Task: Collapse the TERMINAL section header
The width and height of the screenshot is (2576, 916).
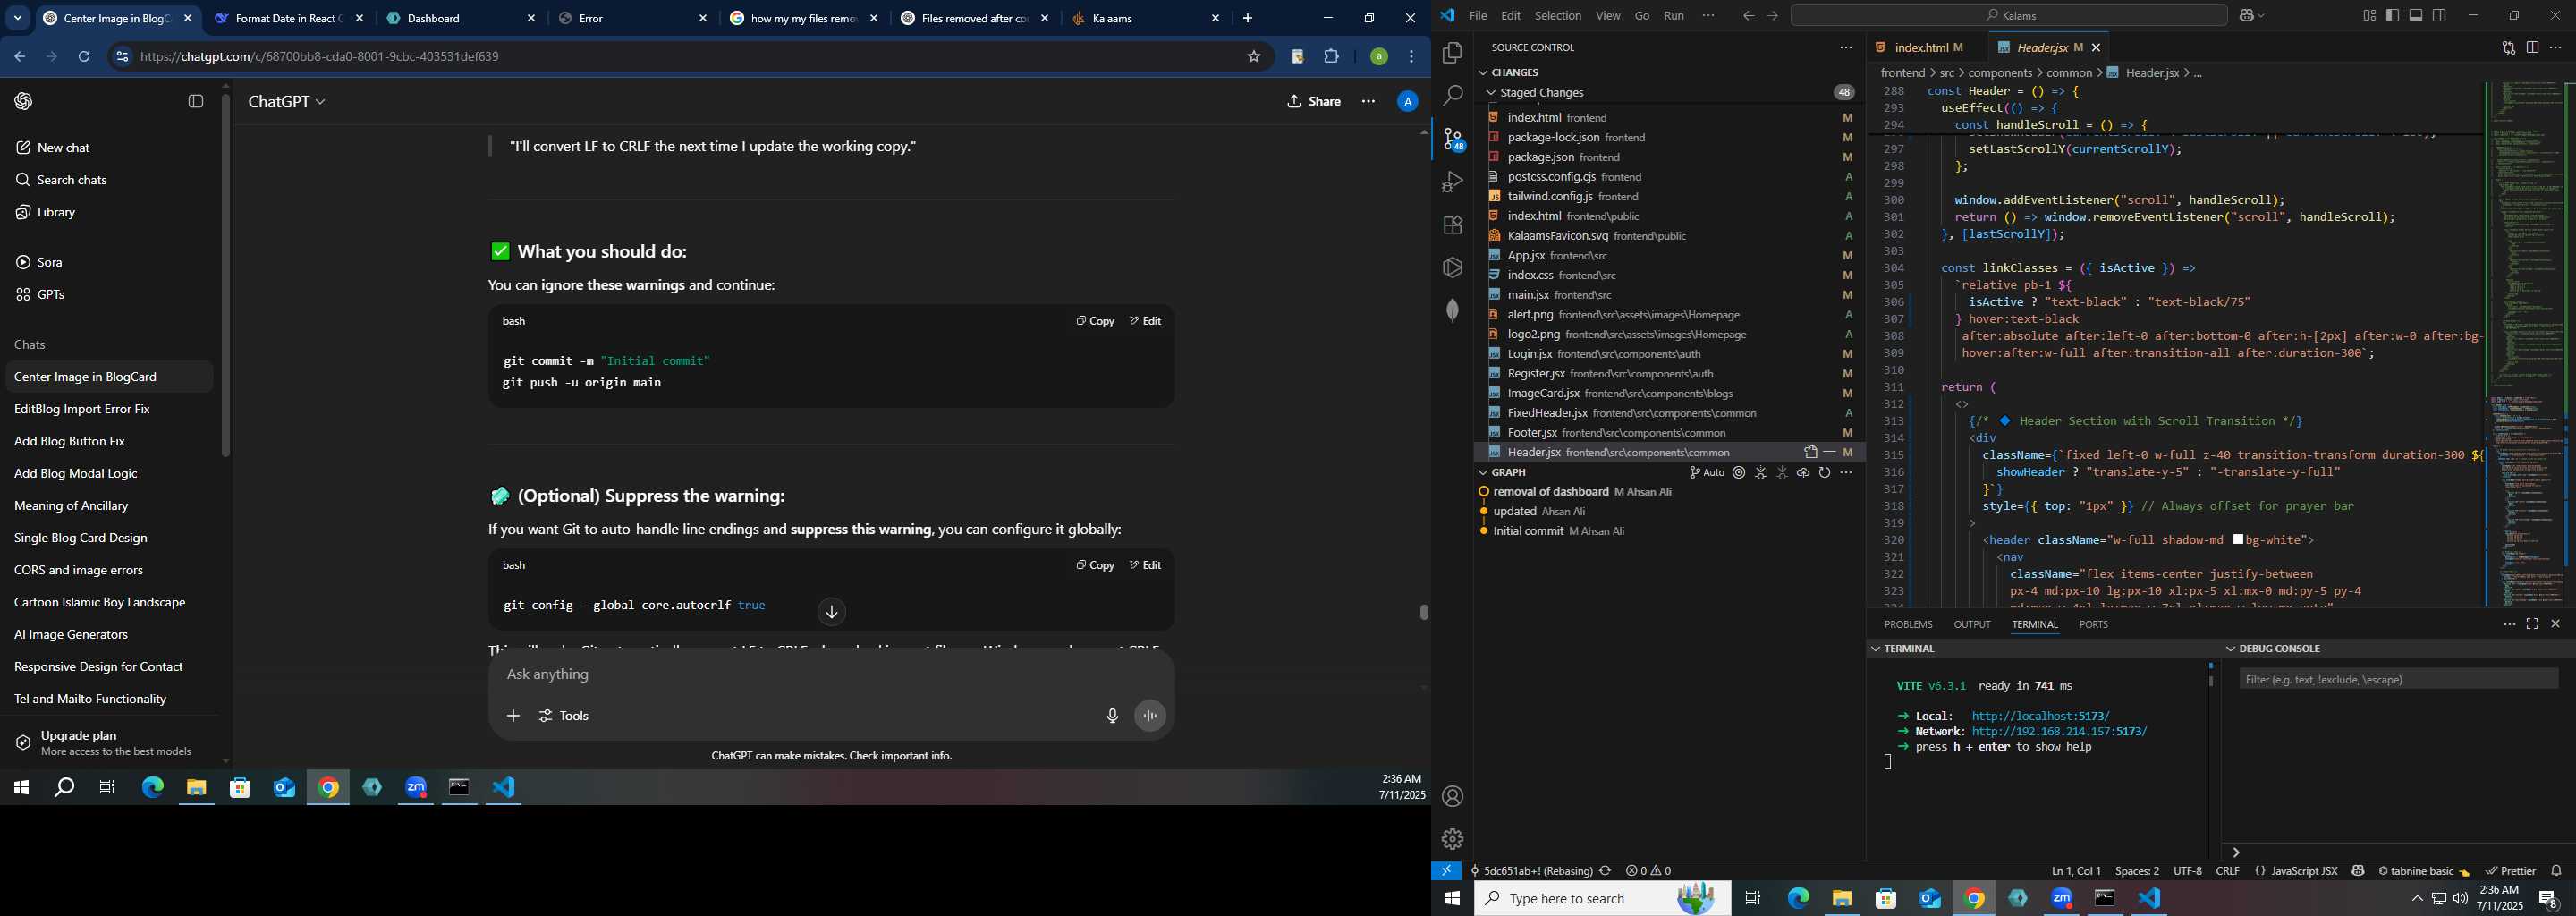Action: [x=1875, y=649]
